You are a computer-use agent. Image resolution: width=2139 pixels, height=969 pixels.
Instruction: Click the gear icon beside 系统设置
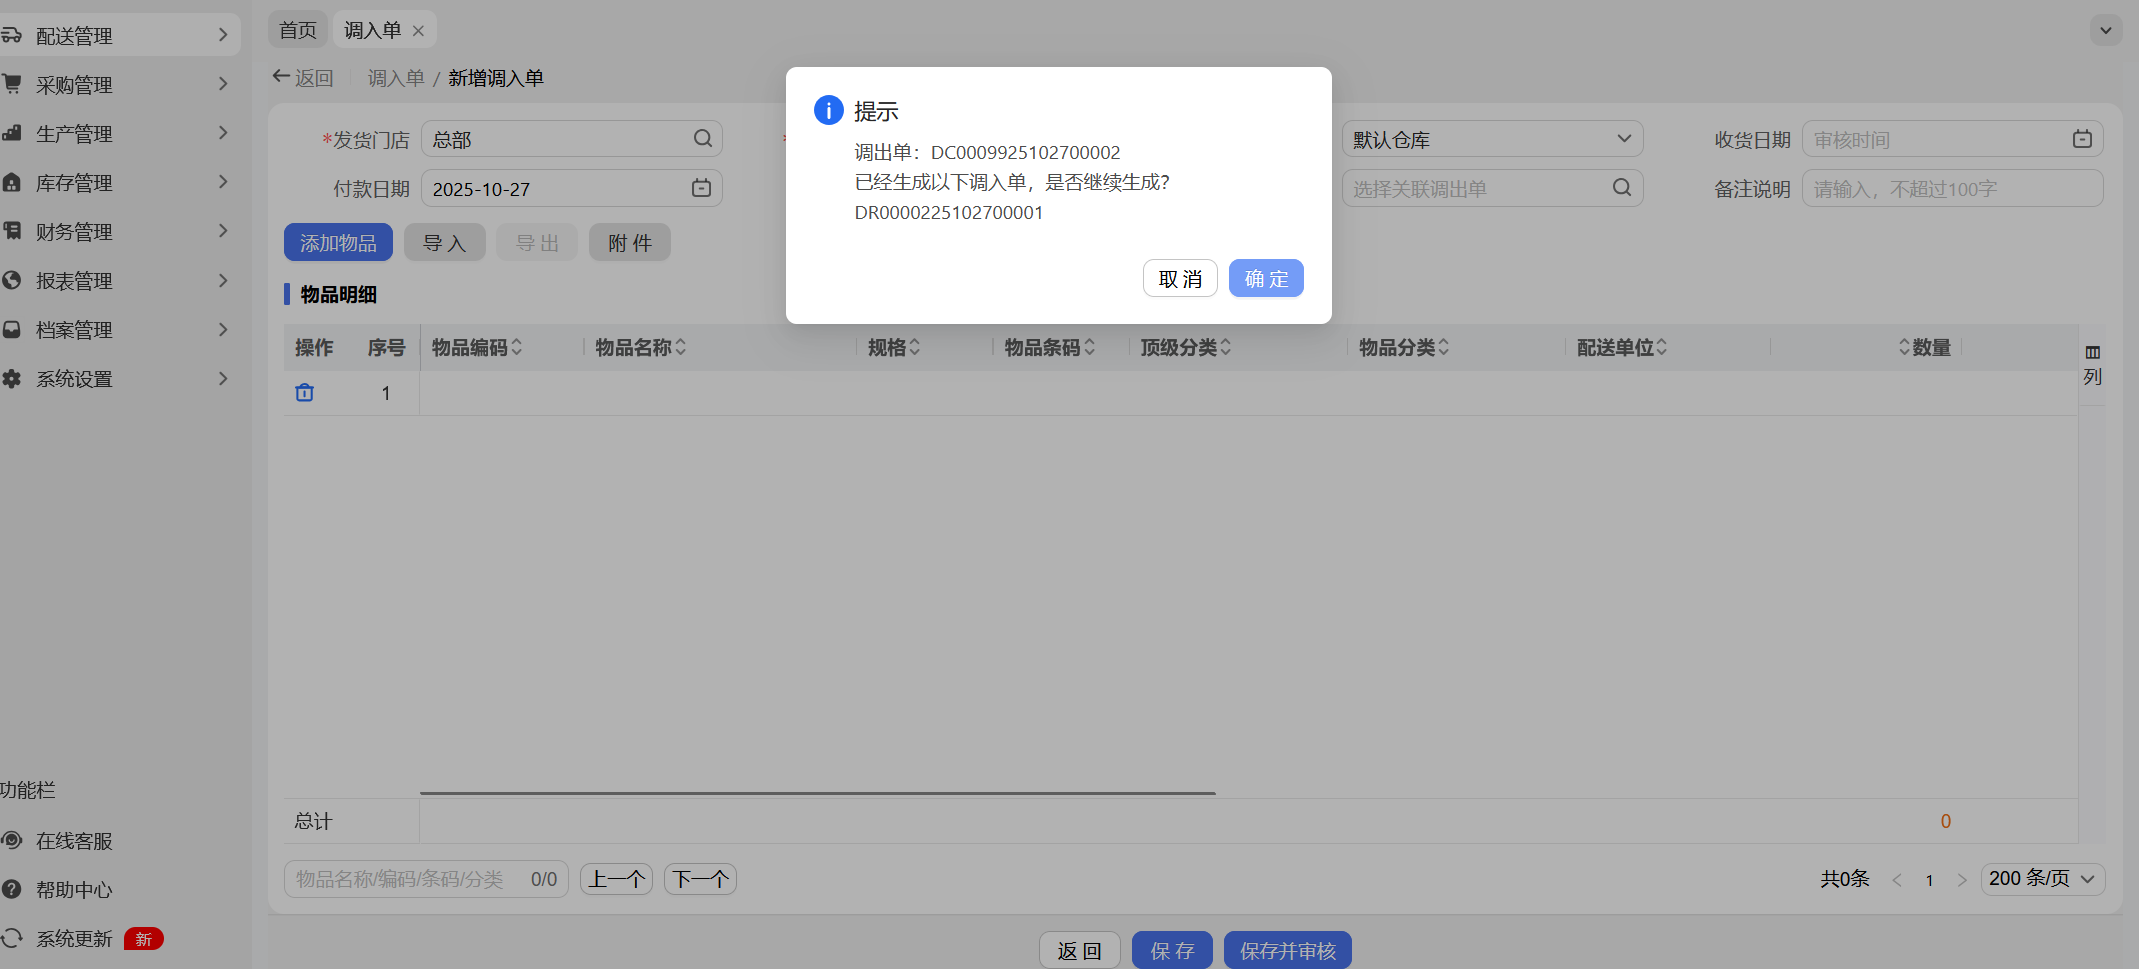tap(12, 378)
